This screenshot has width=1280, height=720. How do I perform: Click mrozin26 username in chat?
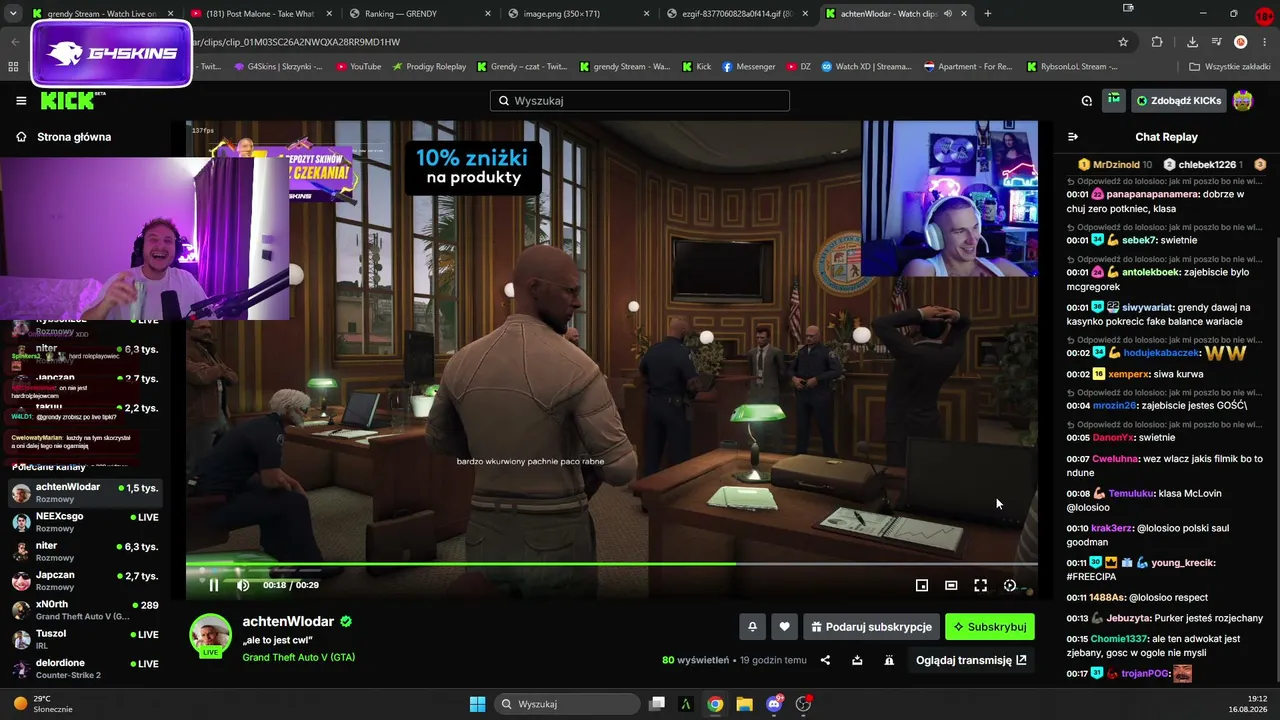pos(1114,405)
